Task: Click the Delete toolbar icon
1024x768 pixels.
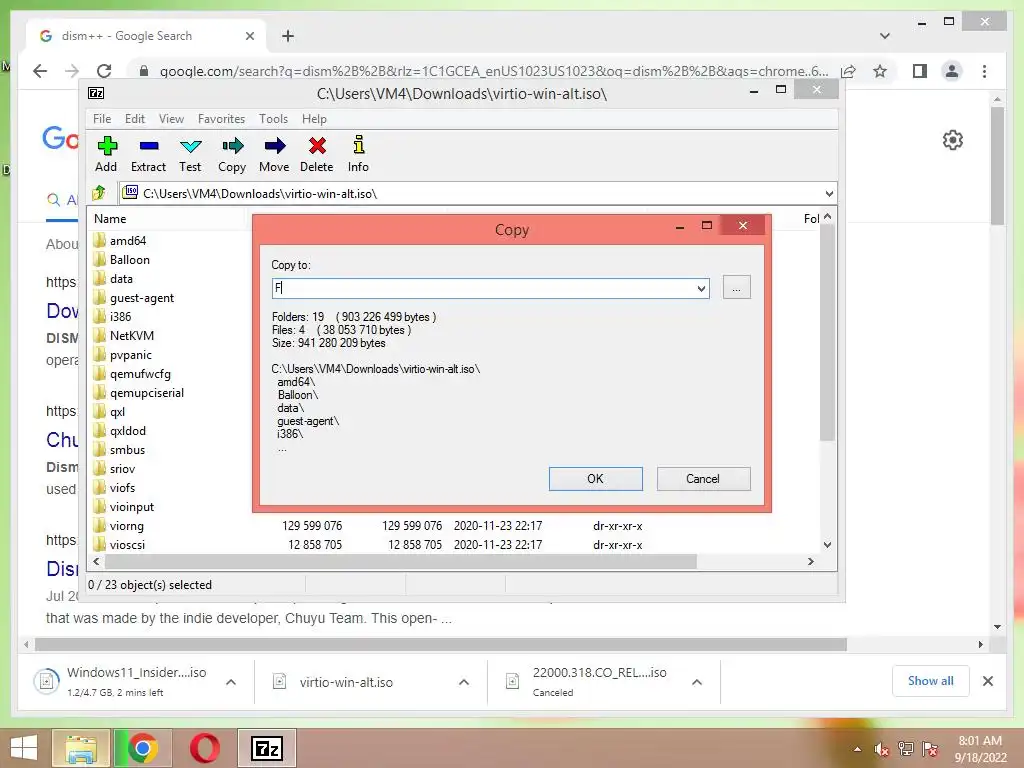Action: (x=317, y=154)
